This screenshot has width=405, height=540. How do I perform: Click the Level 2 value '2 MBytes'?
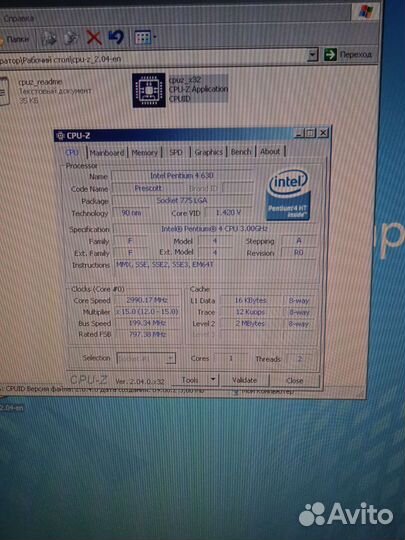tap(250, 323)
